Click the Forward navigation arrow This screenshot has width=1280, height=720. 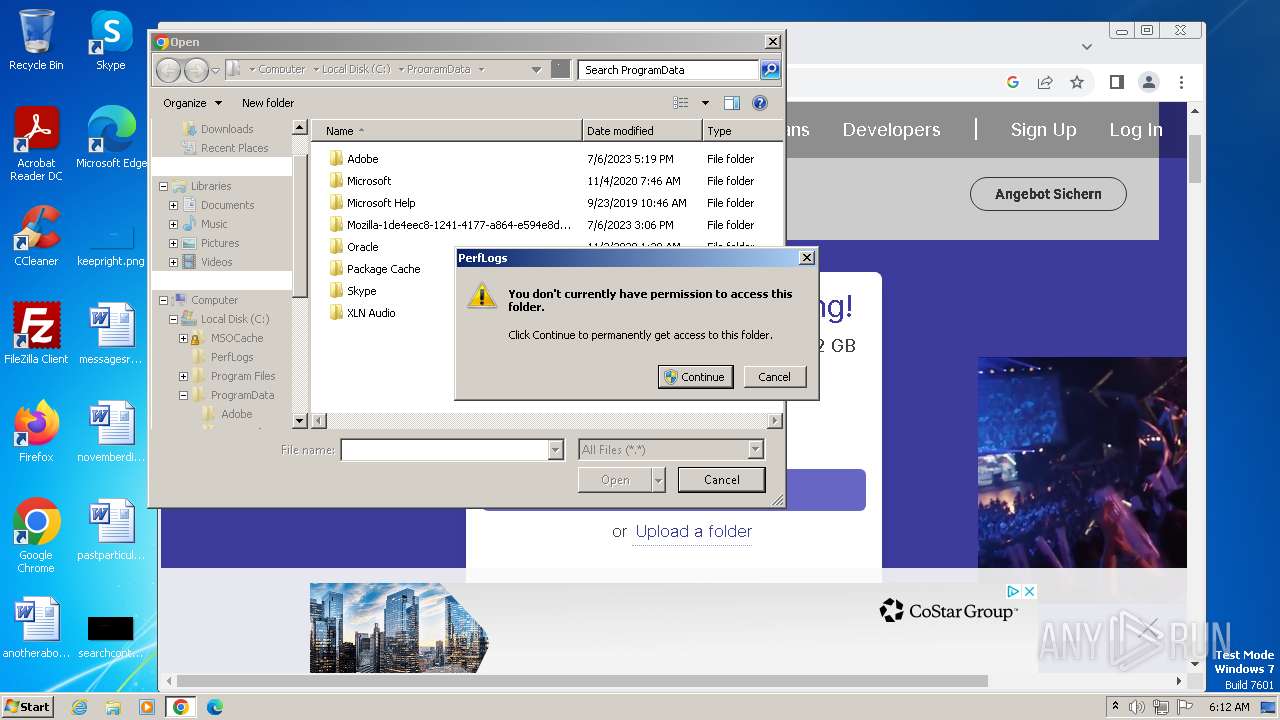click(x=196, y=70)
